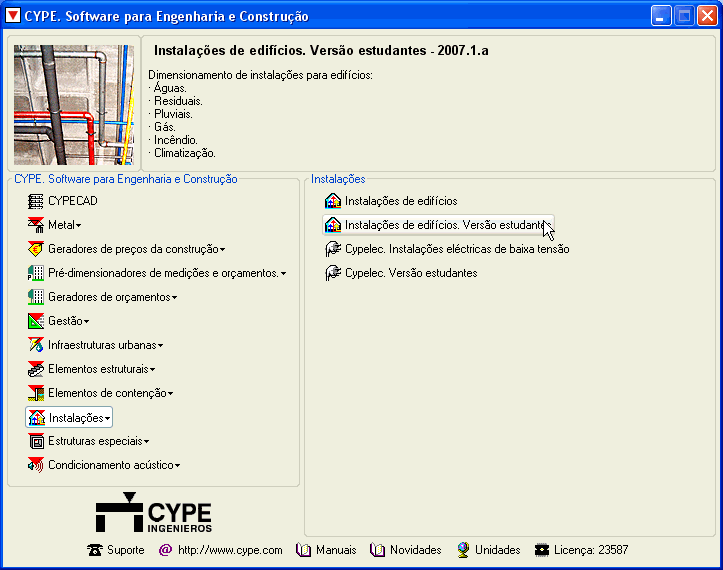
Task: Expand Elementos estruturais dropdown arrow
Action: [x=152, y=369]
